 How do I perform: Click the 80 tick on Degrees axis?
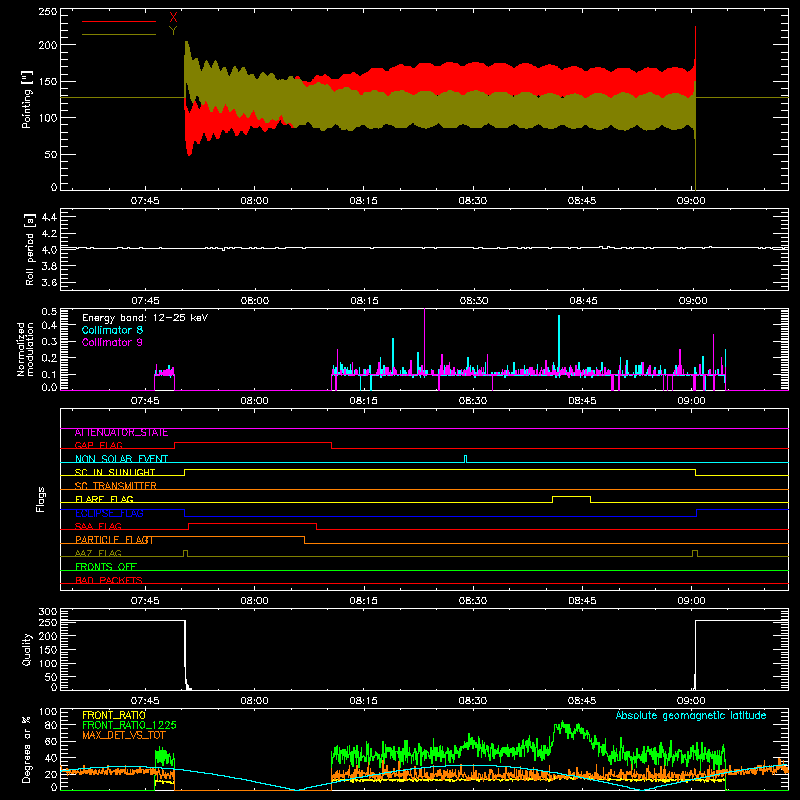pos(51,725)
